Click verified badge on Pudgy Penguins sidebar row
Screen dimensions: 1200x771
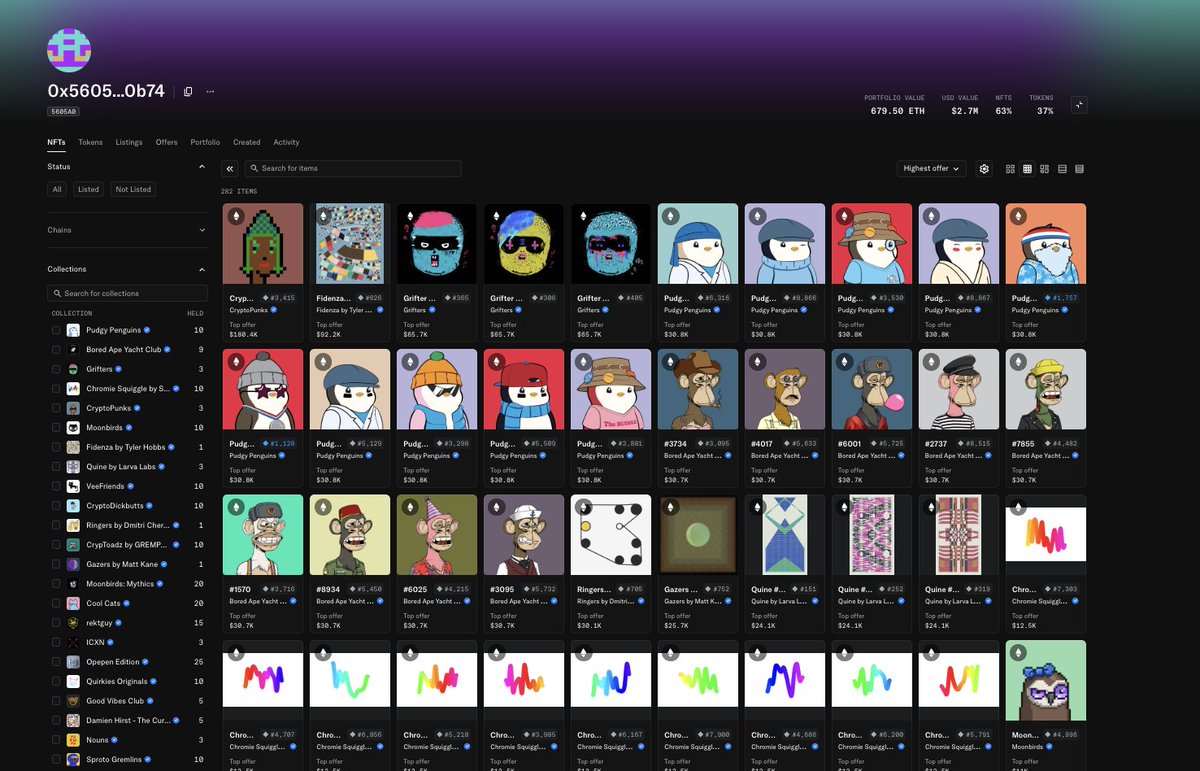pyautogui.click(x=147, y=330)
